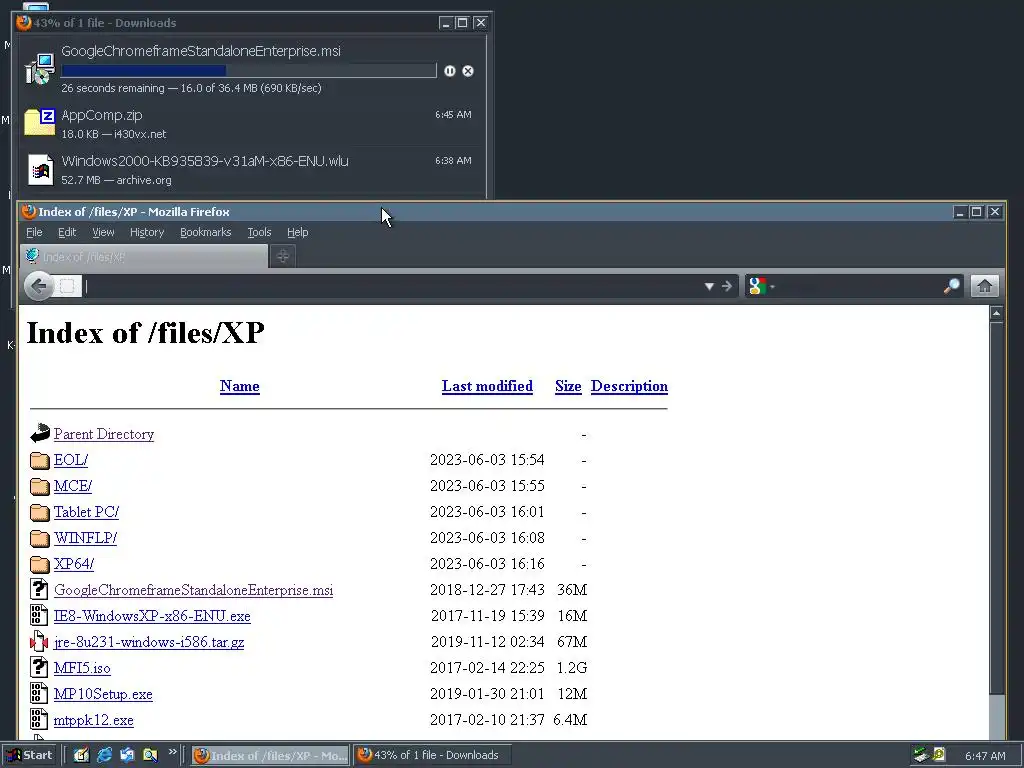This screenshot has height=768, width=1024.
Task: Click the WINFLP folder icon
Action: click(40, 538)
